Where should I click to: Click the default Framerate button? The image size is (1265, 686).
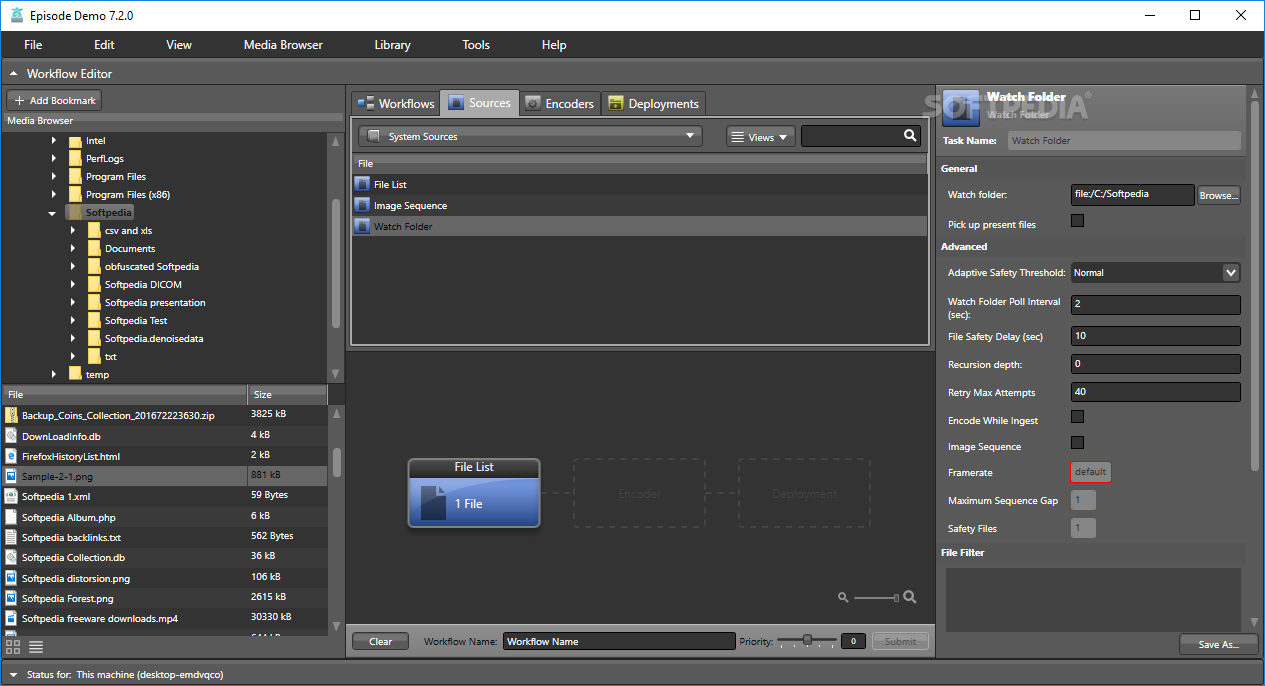click(1090, 472)
